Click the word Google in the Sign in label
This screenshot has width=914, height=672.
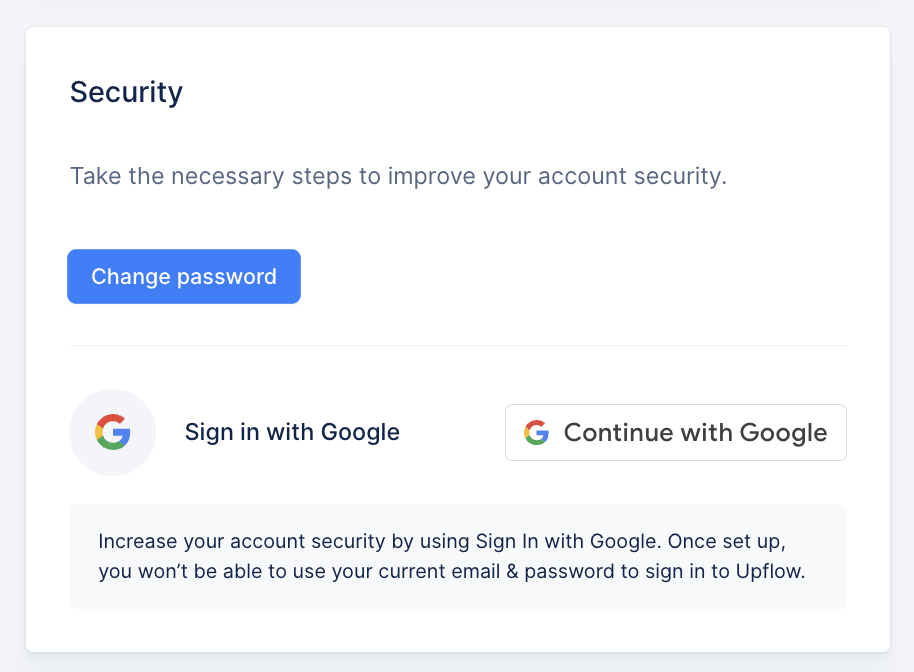(360, 432)
